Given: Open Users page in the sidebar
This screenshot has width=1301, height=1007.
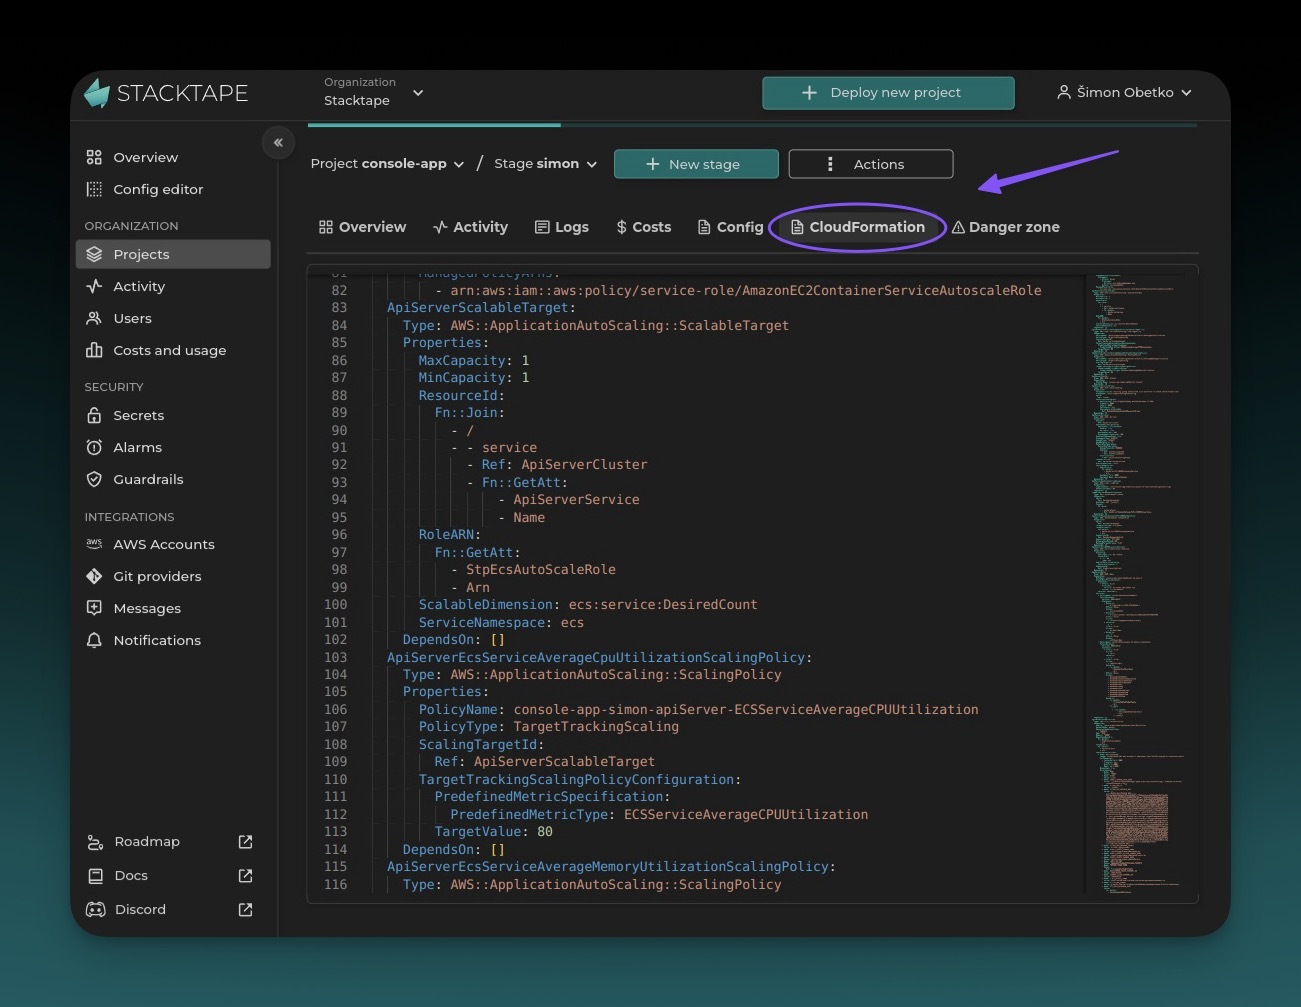Looking at the screenshot, I should tap(132, 318).
